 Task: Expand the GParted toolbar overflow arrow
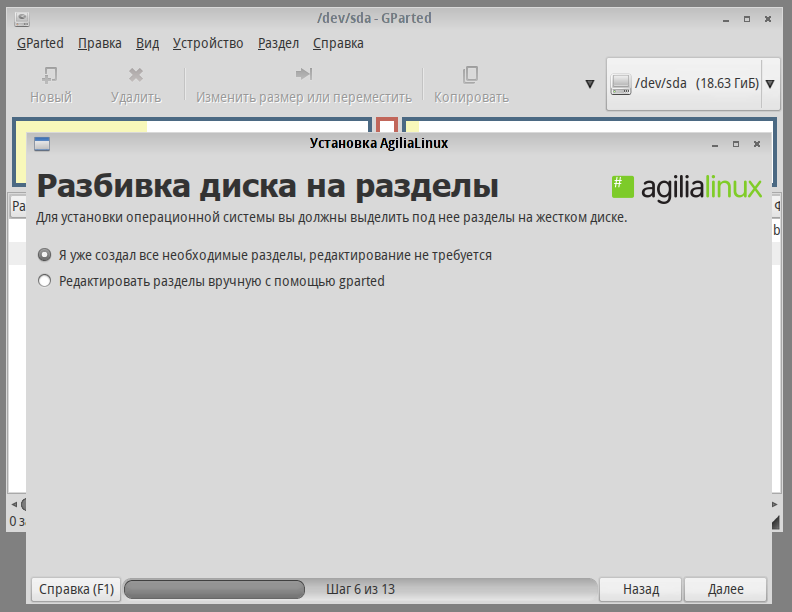point(589,84)
